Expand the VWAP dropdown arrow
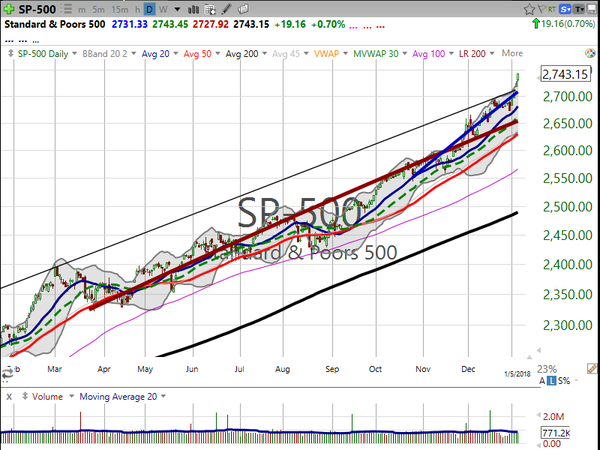This screenshot has height=450, width=600. click(346, 54)
